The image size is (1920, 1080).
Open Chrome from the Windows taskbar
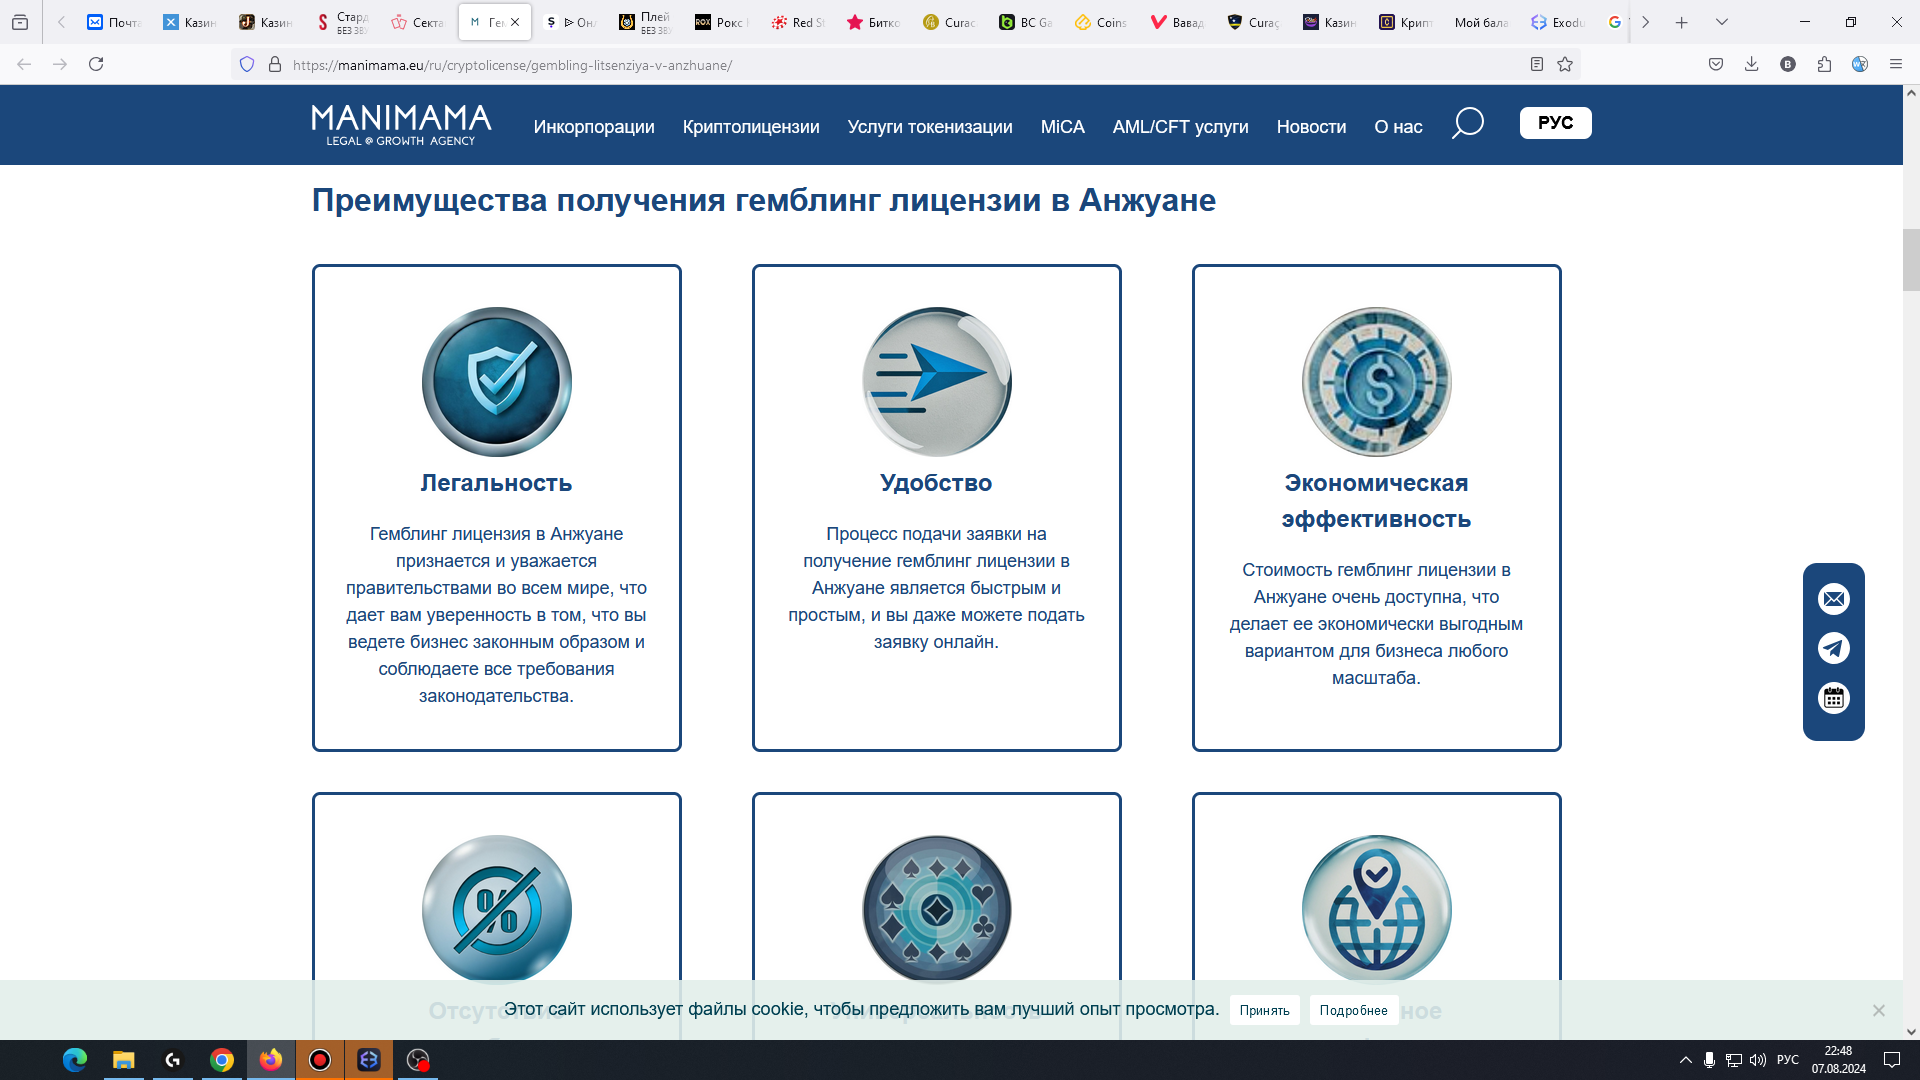222,1060
